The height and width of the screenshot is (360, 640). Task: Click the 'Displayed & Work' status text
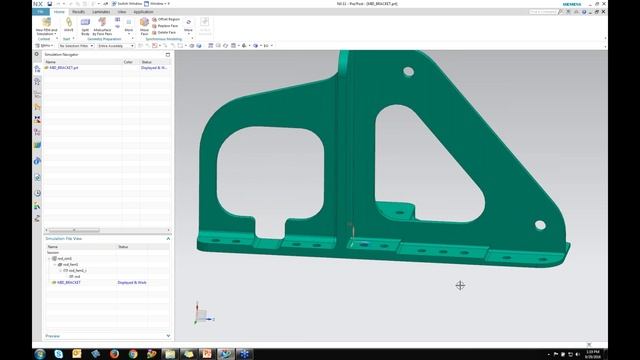[132, 282]
